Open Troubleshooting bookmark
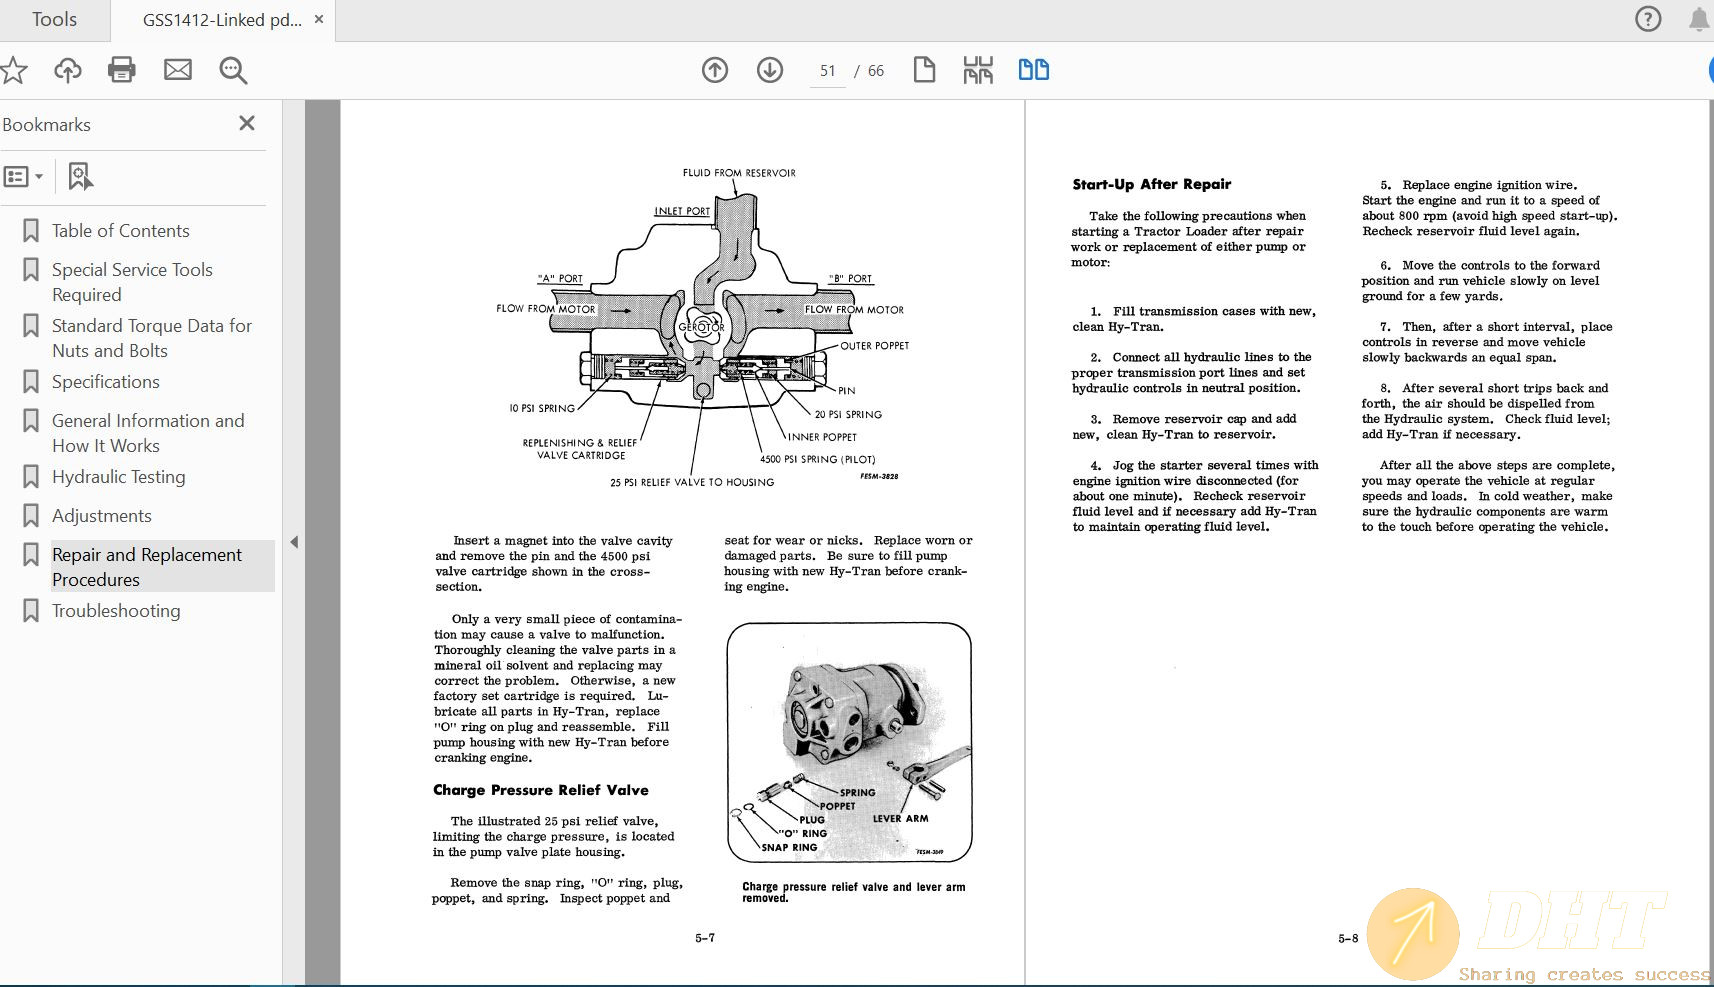Viewport: 1714px width, 987px height. click(116, 611)
